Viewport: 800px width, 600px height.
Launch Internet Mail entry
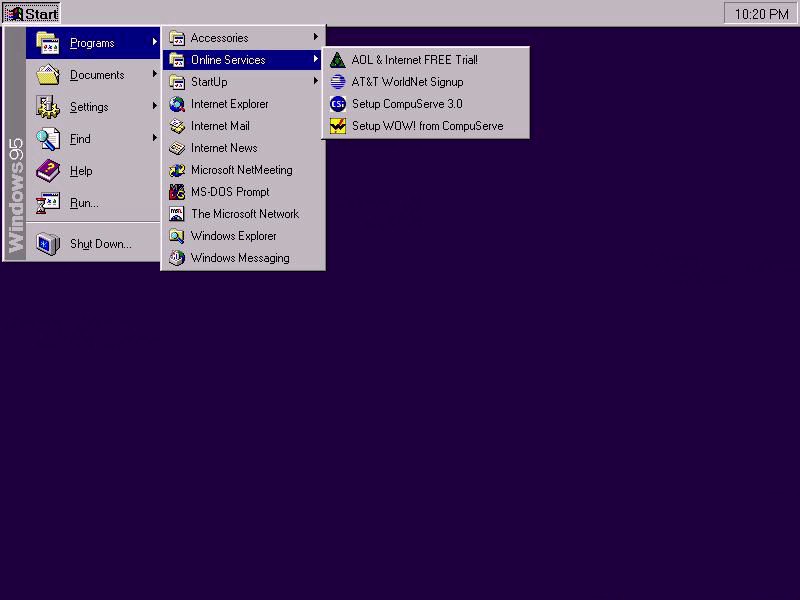coord(243,126)
